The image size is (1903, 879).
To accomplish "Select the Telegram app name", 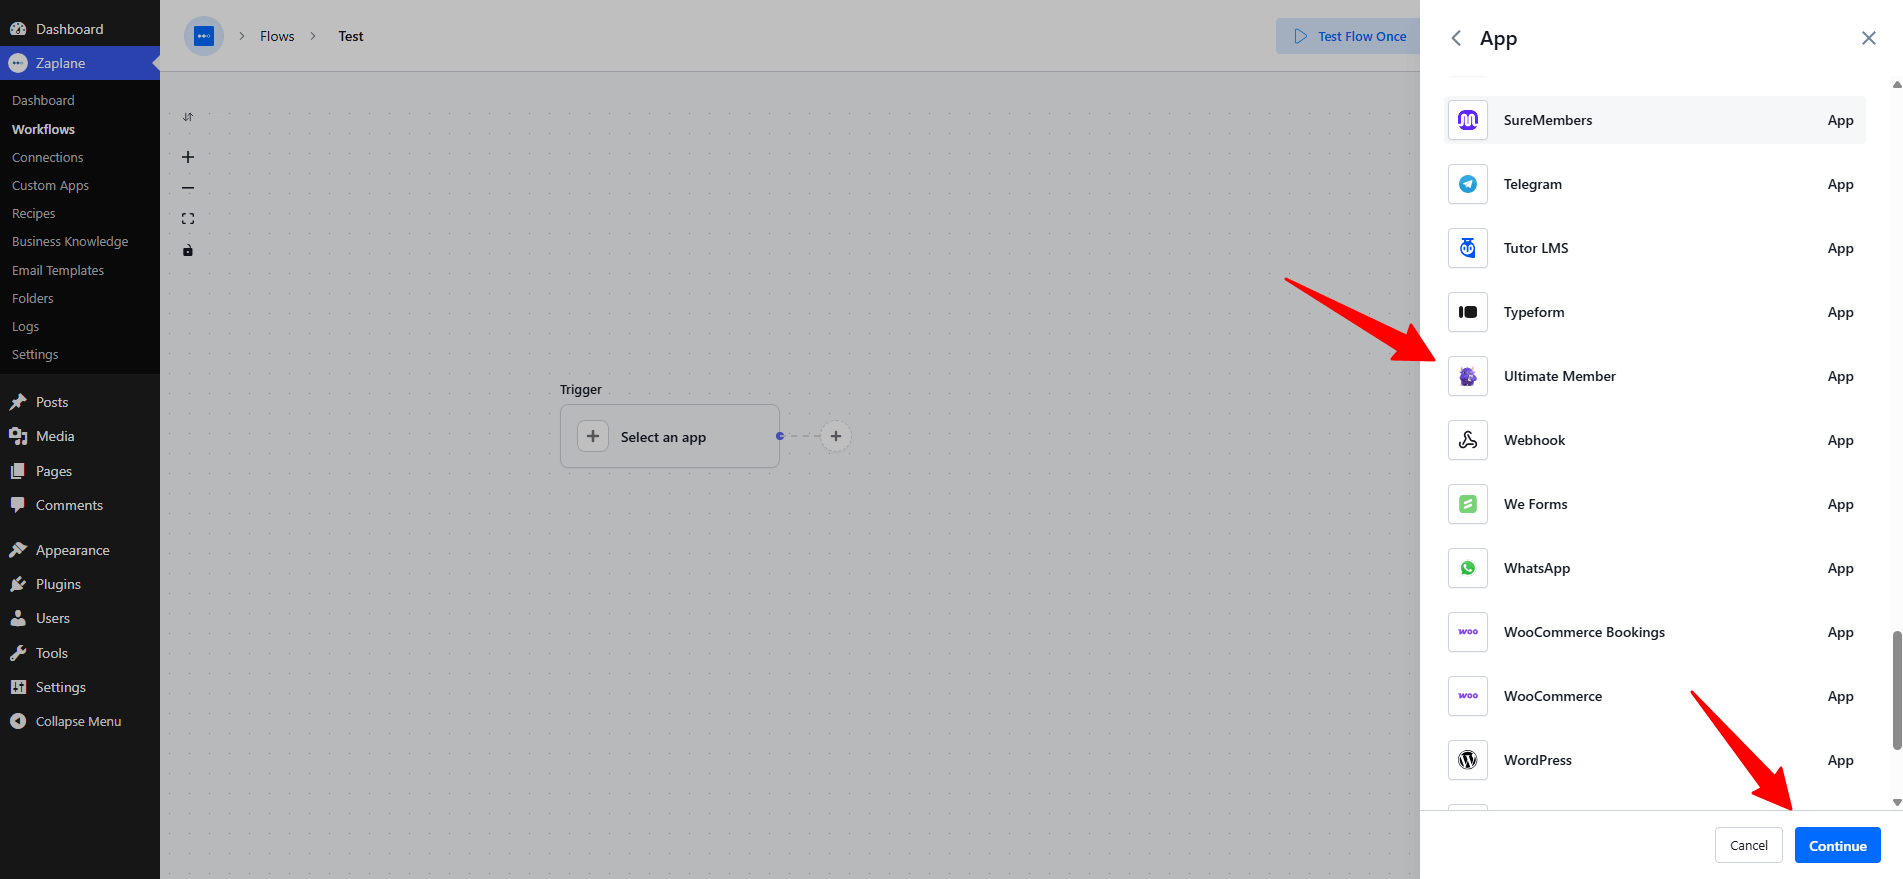I will click(1533, 184).
